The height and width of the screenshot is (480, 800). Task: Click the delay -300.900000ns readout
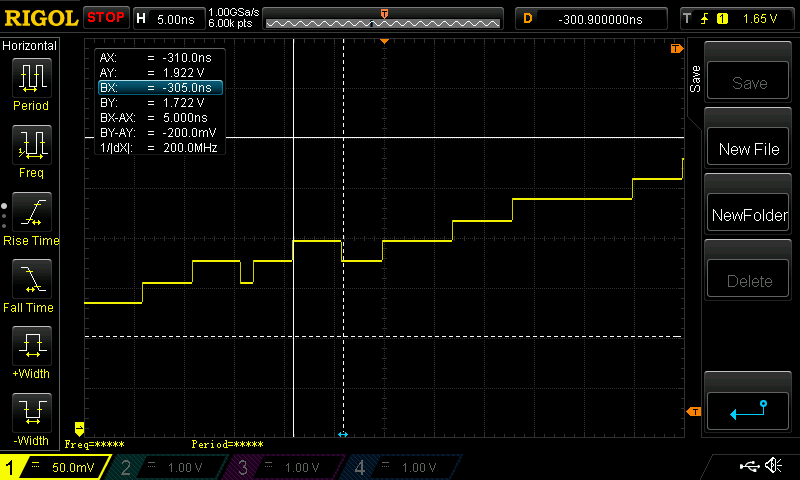pos(600,19)
